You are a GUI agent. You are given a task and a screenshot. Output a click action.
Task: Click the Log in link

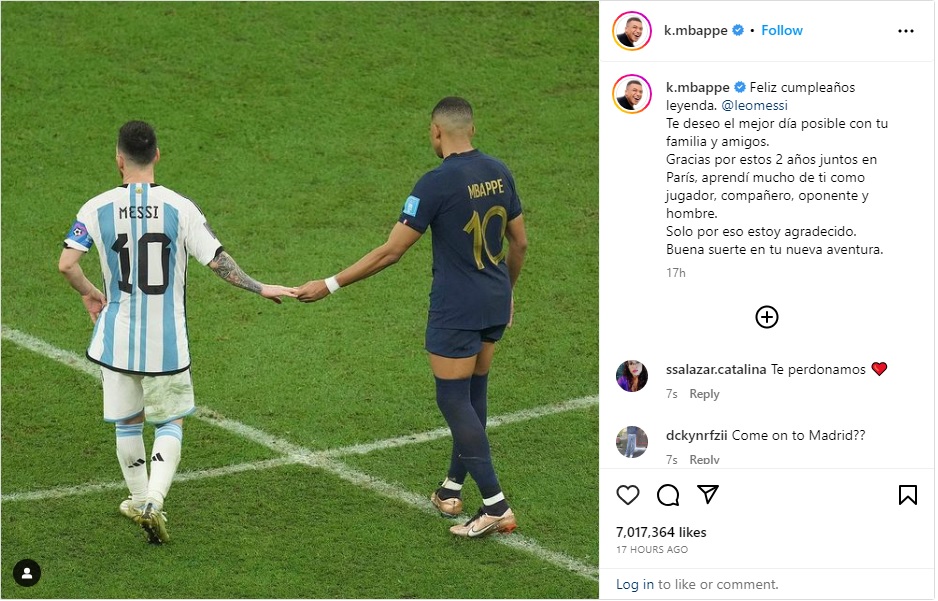point(635,585)
